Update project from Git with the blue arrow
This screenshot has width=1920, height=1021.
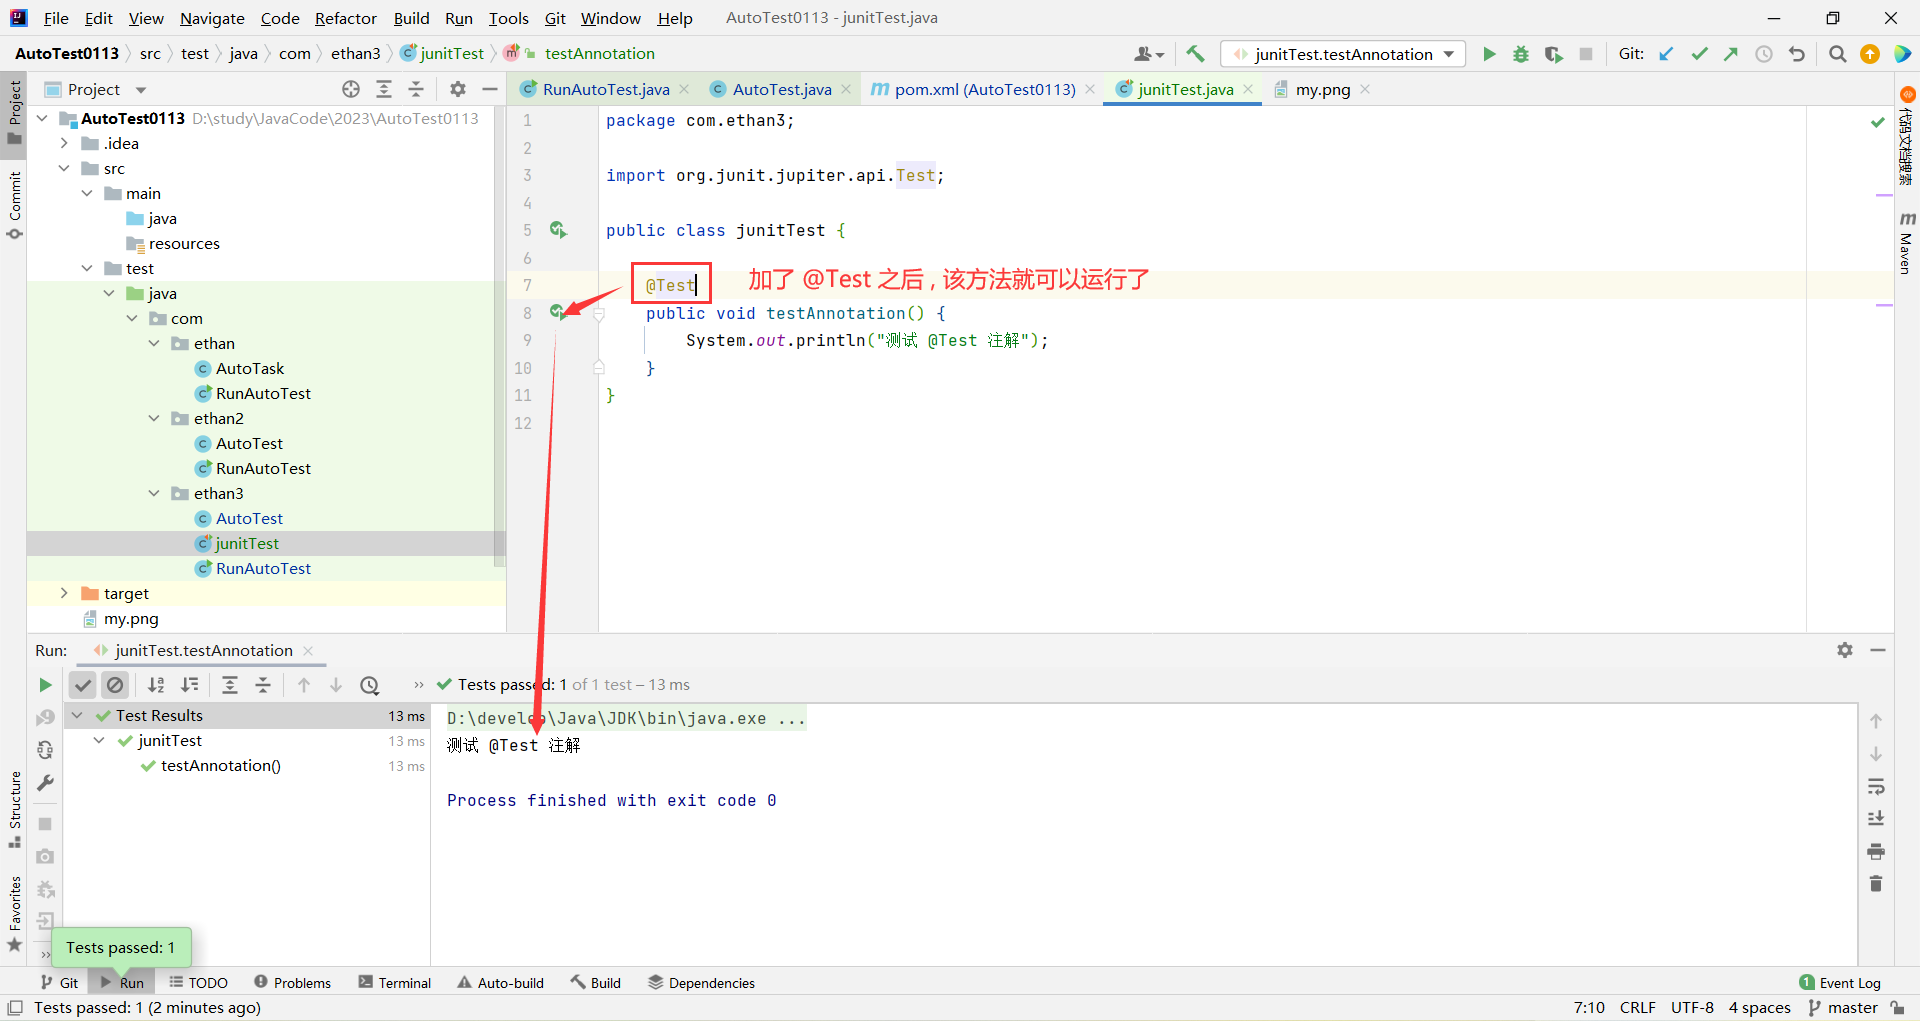1666,54
